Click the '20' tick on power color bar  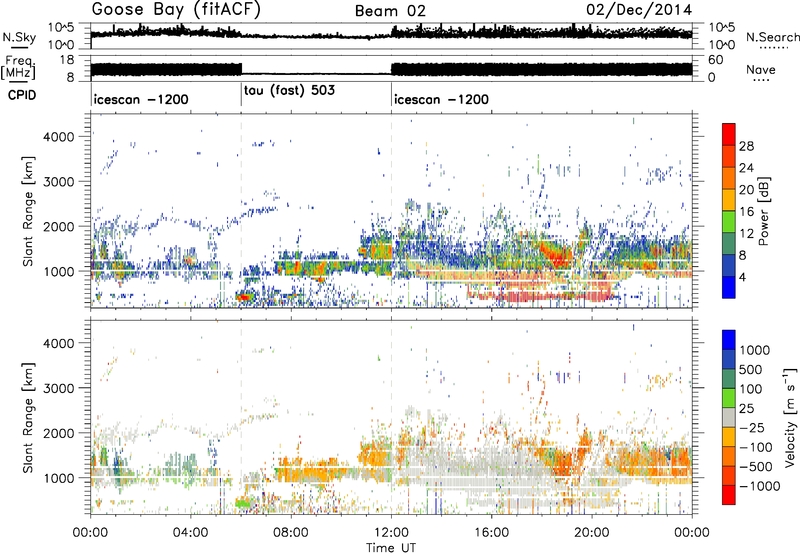[x=746, y=190]
